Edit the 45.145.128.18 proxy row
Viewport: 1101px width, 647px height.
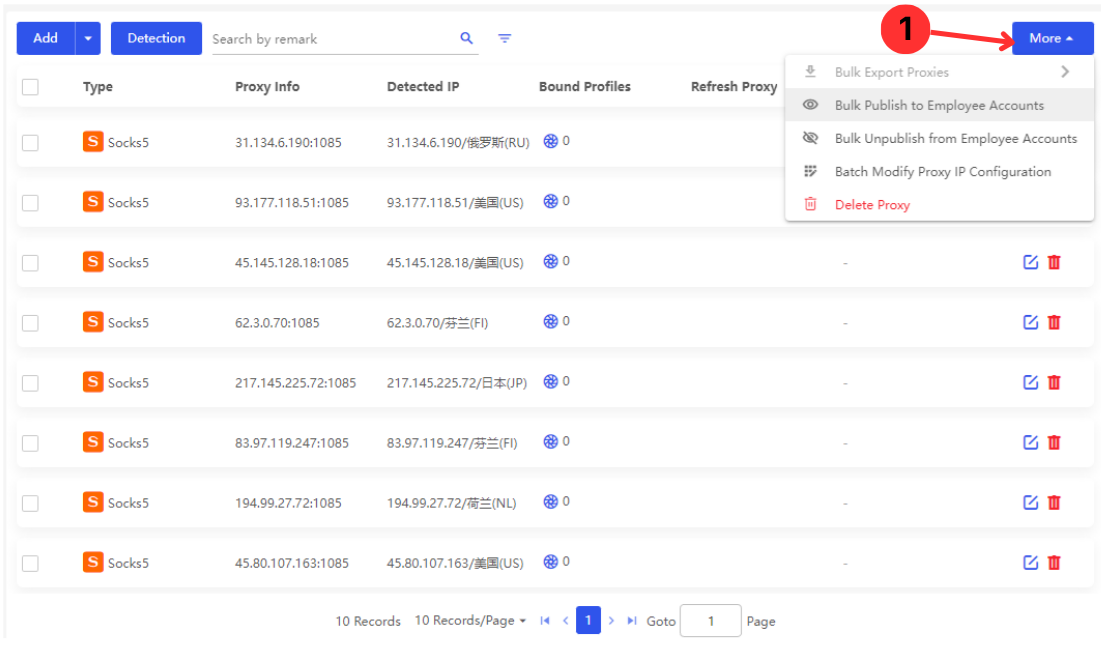point(1030,262)
